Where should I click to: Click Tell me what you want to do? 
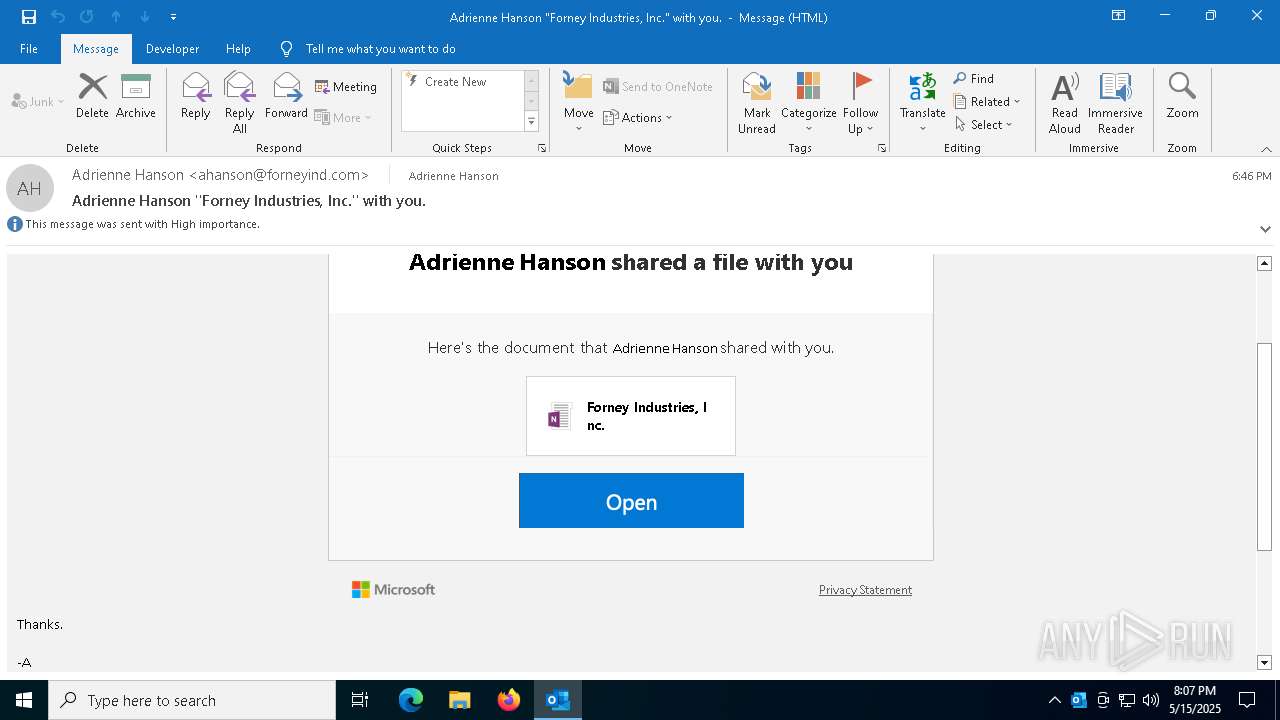click(380, 49)
